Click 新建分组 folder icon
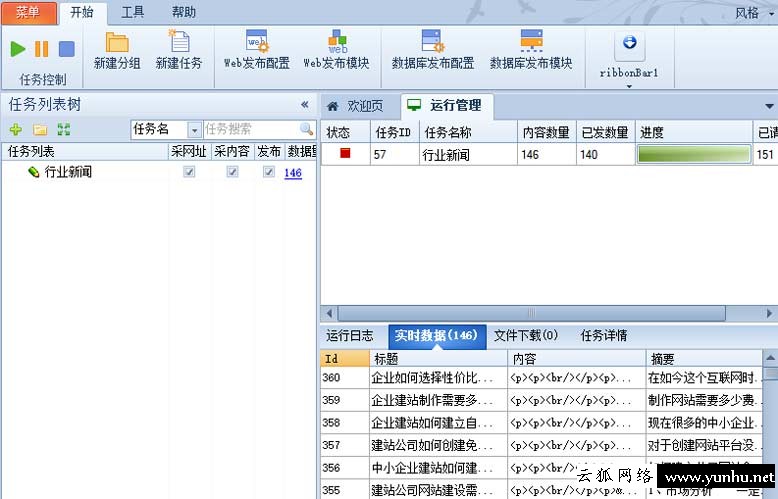 [117, 43]
